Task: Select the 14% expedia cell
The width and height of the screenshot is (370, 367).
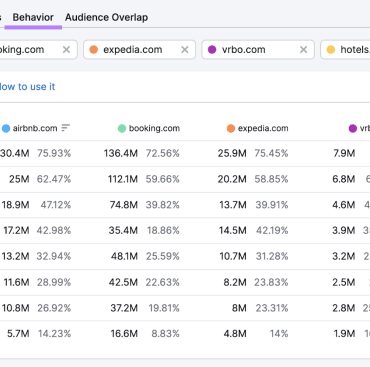Action: click(x=279, y=334)
